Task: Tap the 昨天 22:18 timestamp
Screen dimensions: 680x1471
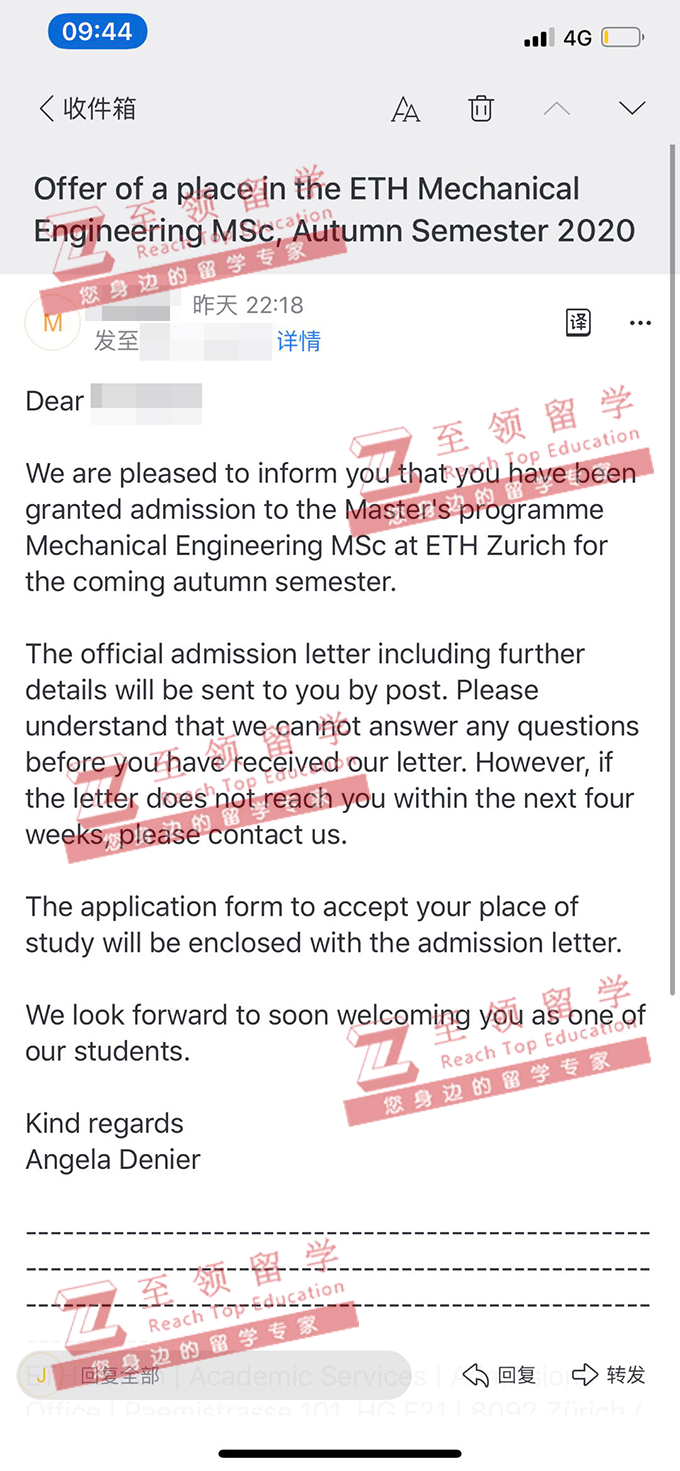Action: click(x=247, y=305)
